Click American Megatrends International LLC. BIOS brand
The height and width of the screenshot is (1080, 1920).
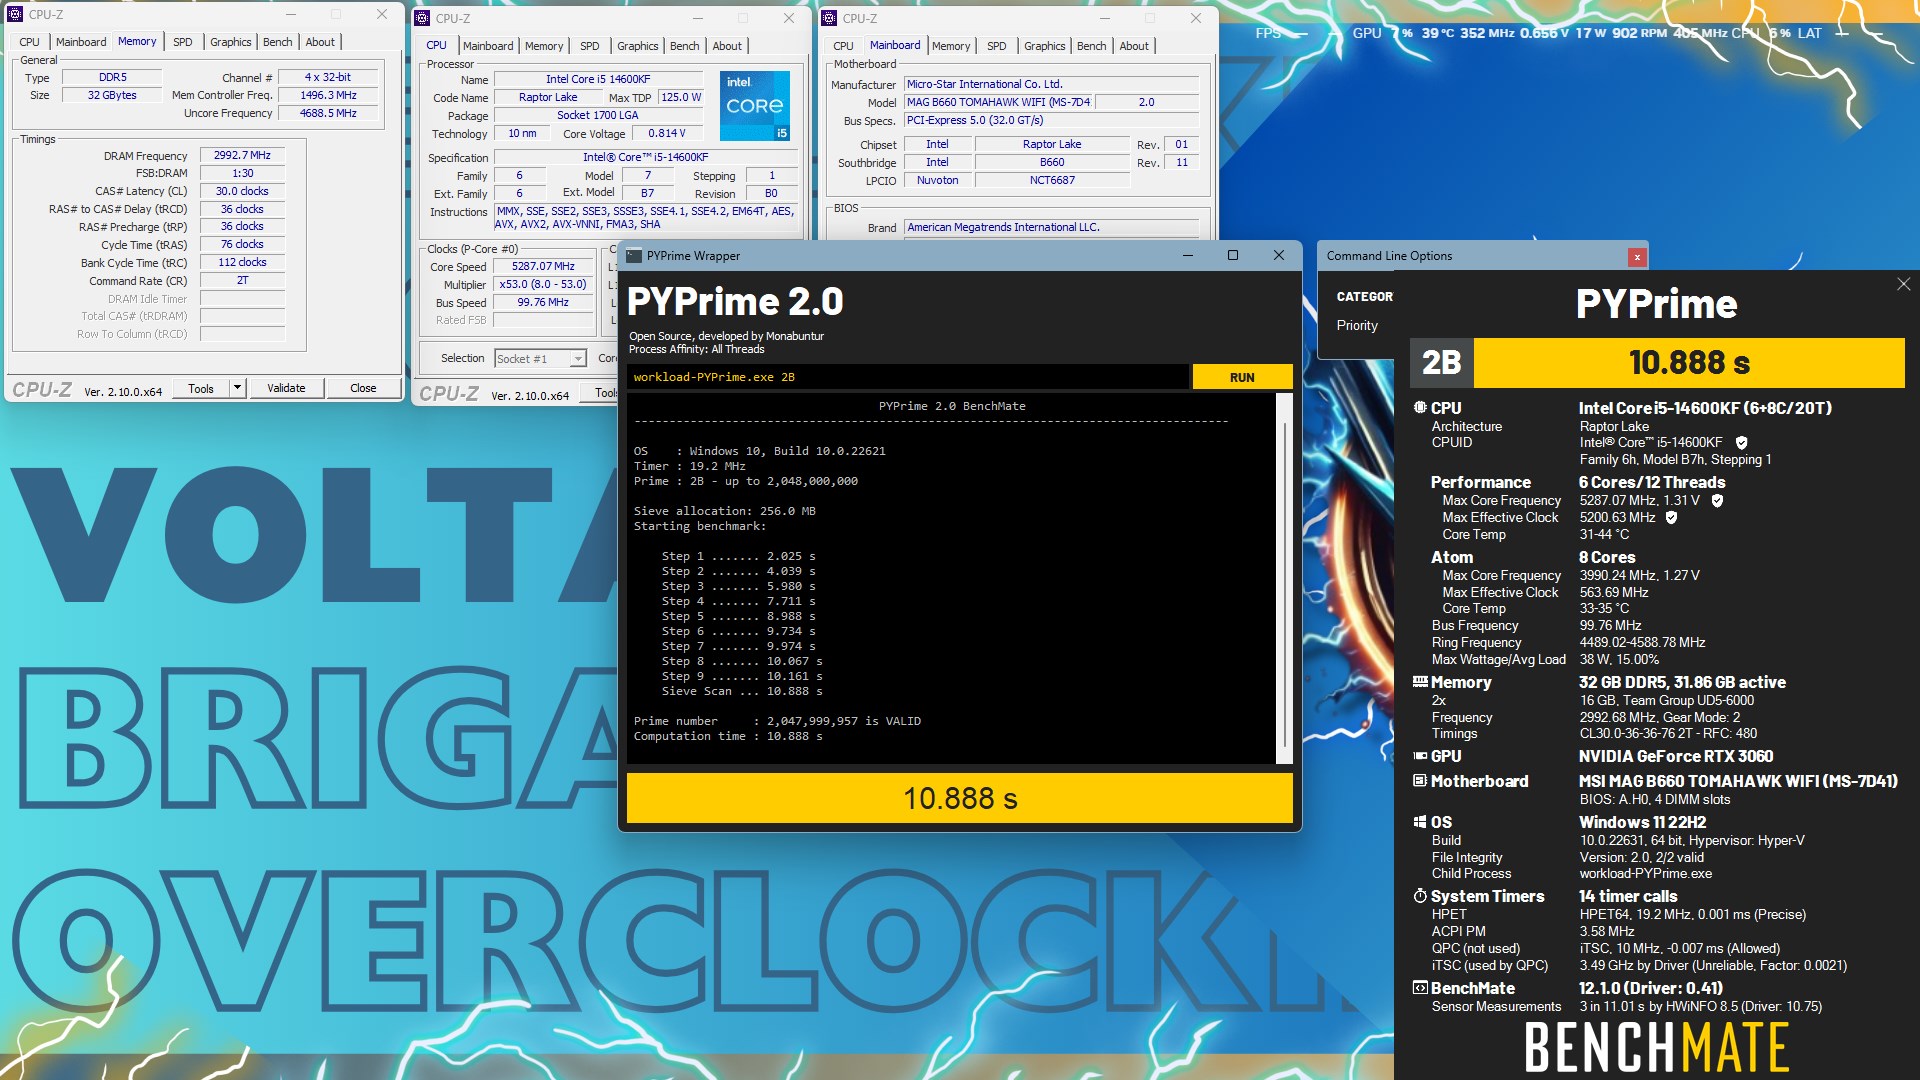tap(1052, 227)
